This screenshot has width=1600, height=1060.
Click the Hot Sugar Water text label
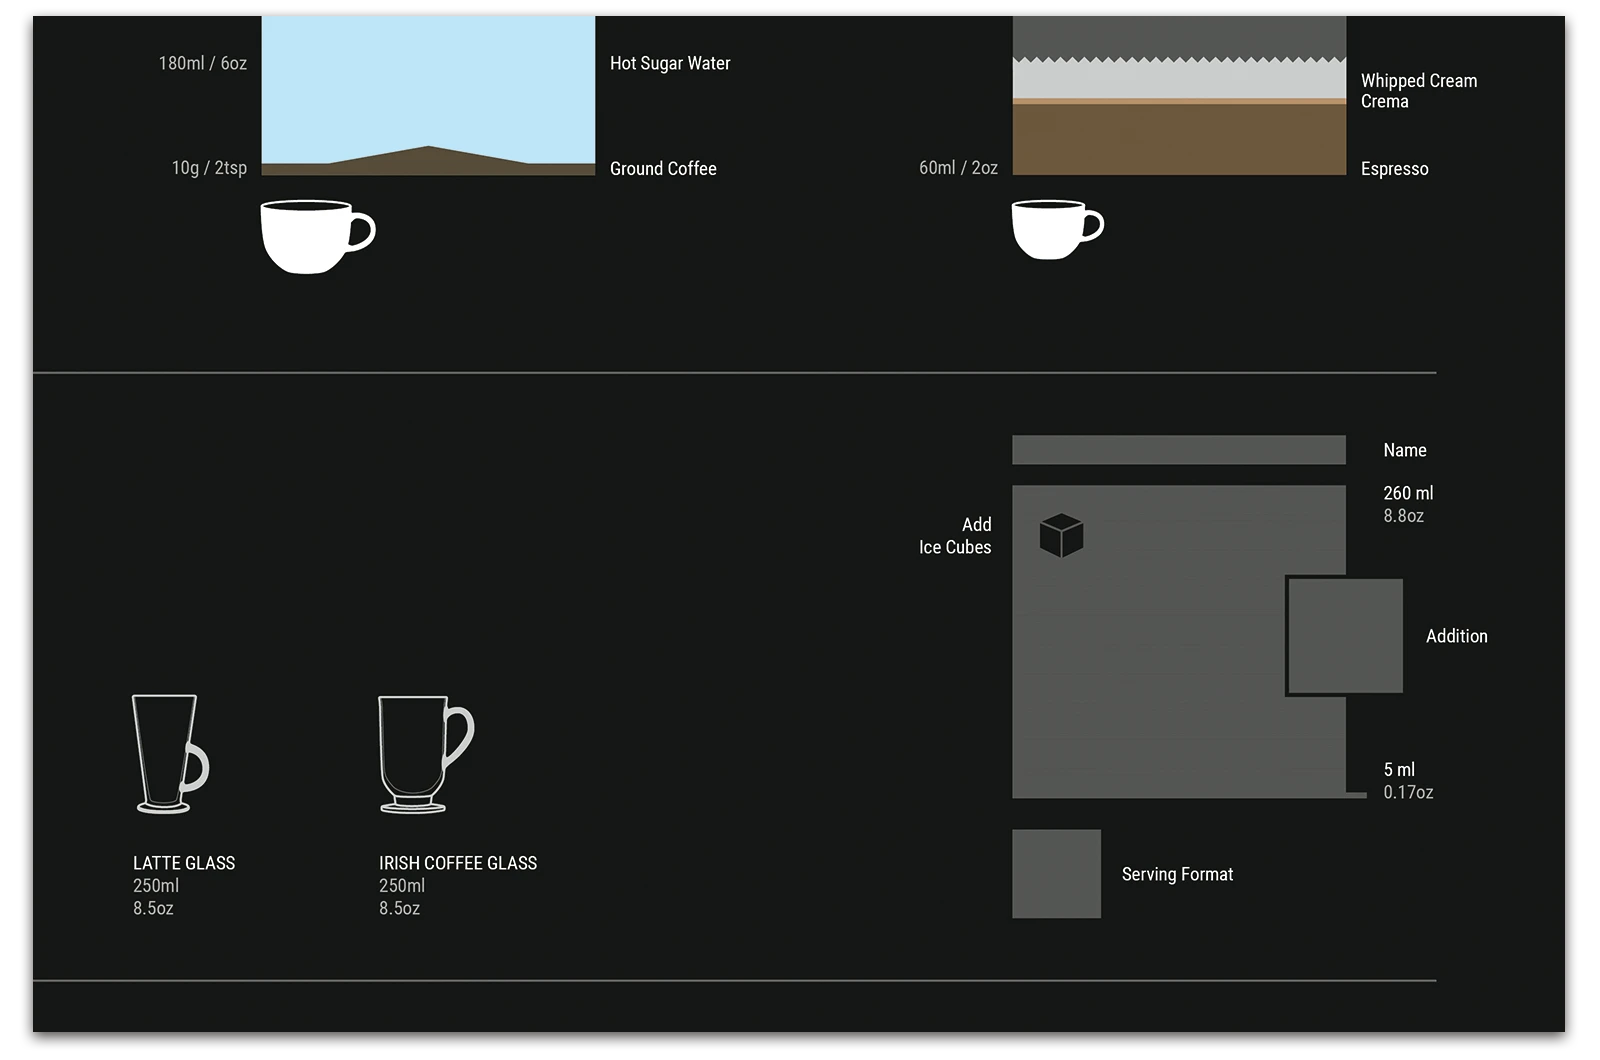coord(670,63)
